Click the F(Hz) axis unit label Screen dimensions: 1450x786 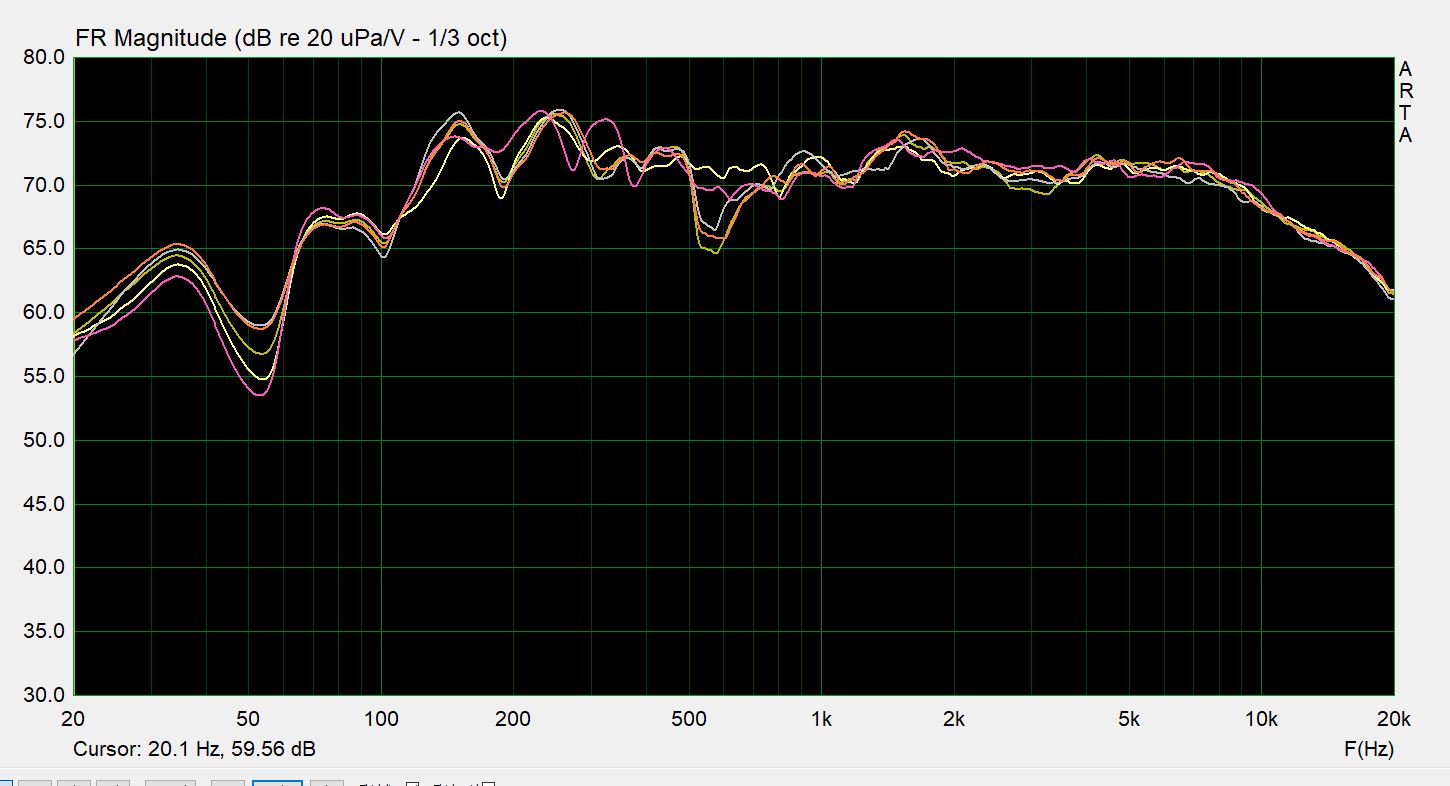[1368, 749]
